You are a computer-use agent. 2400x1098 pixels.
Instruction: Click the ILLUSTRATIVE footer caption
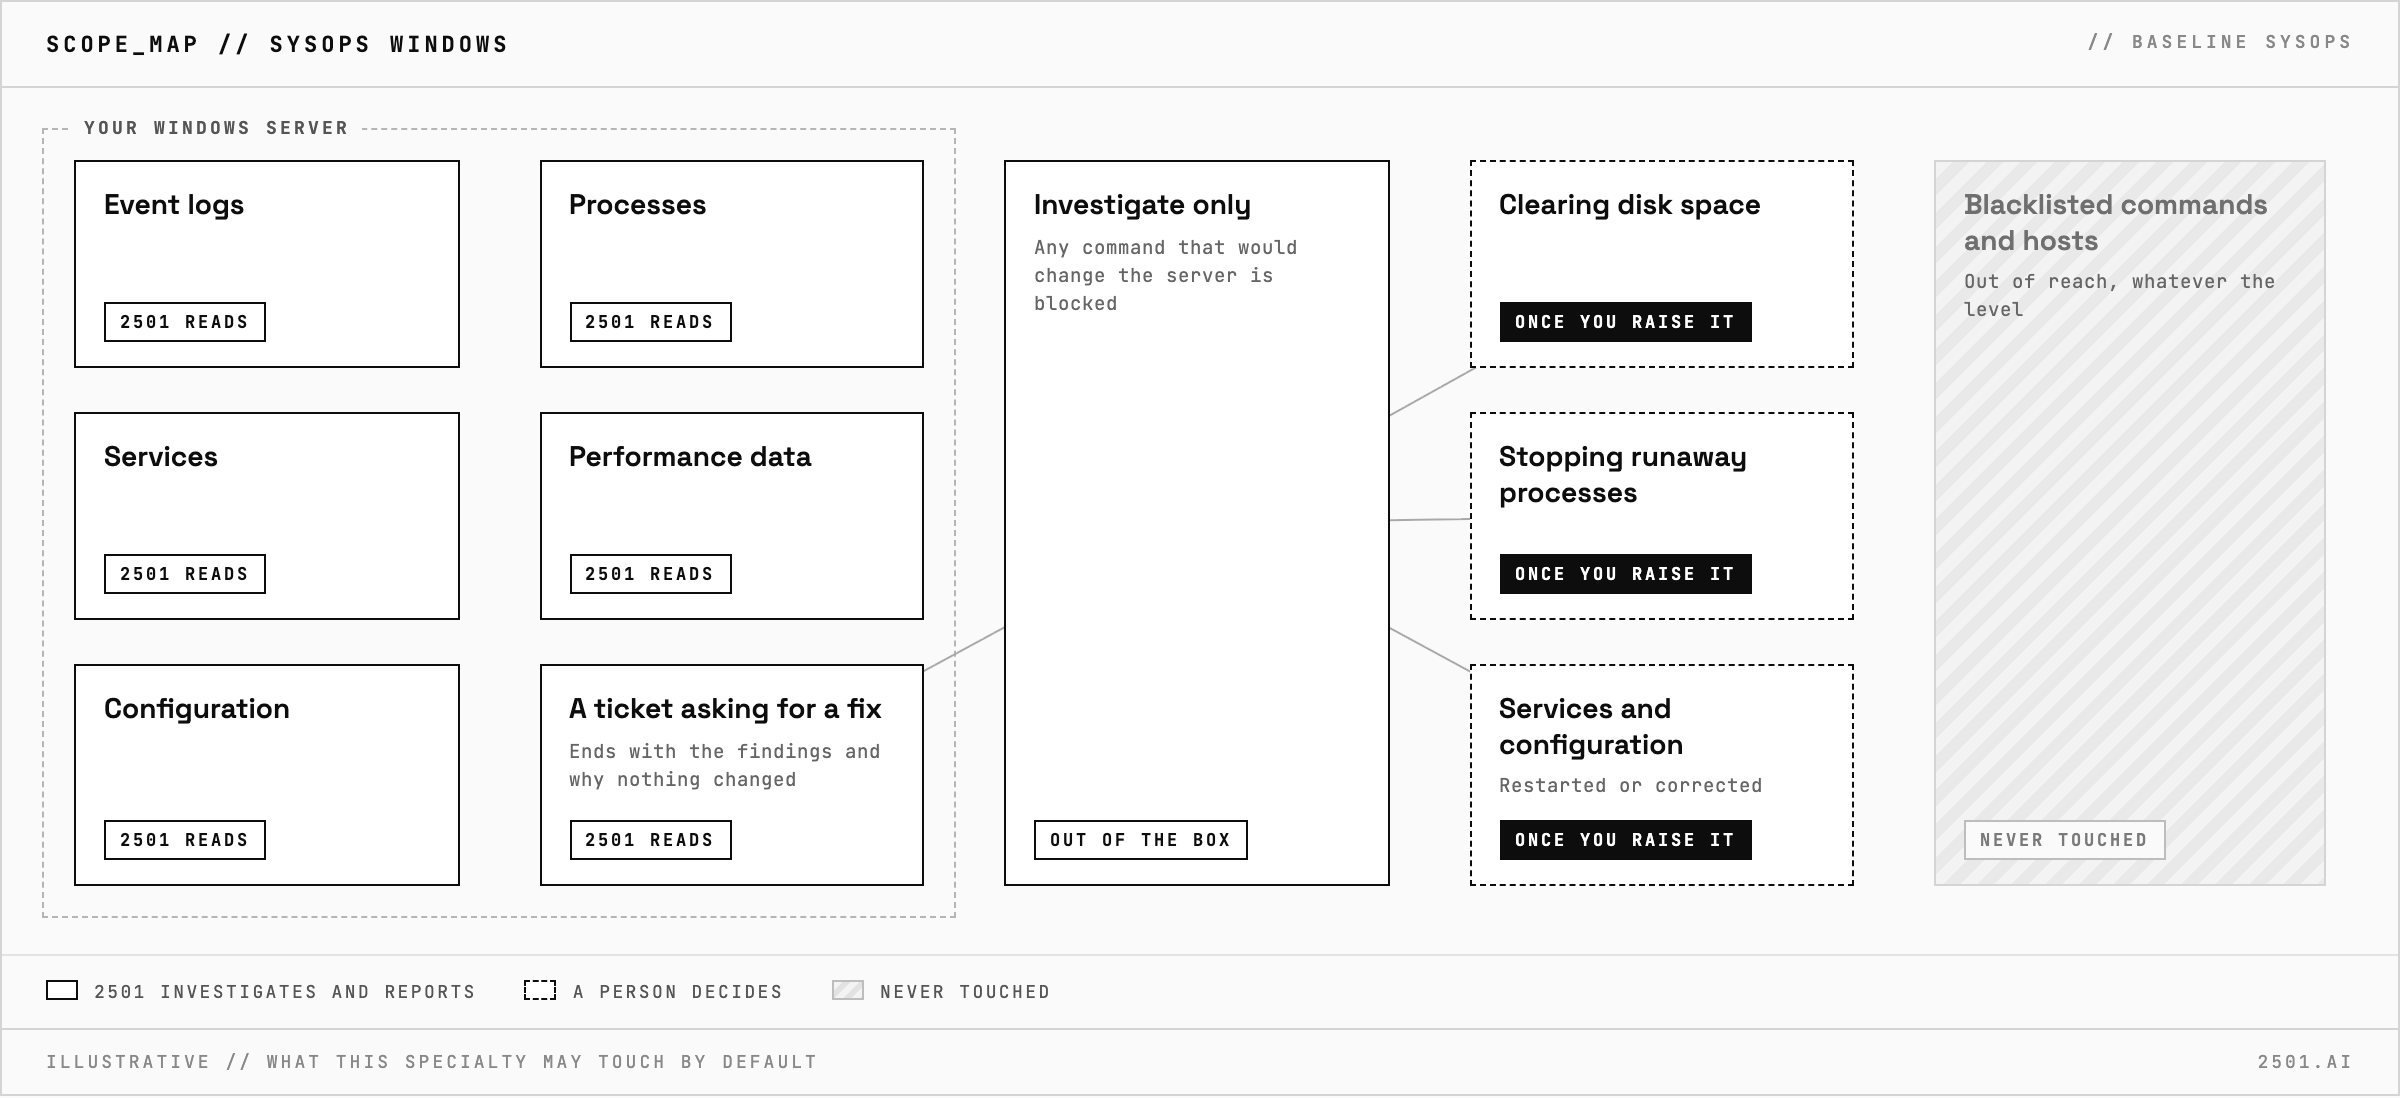432,1062
